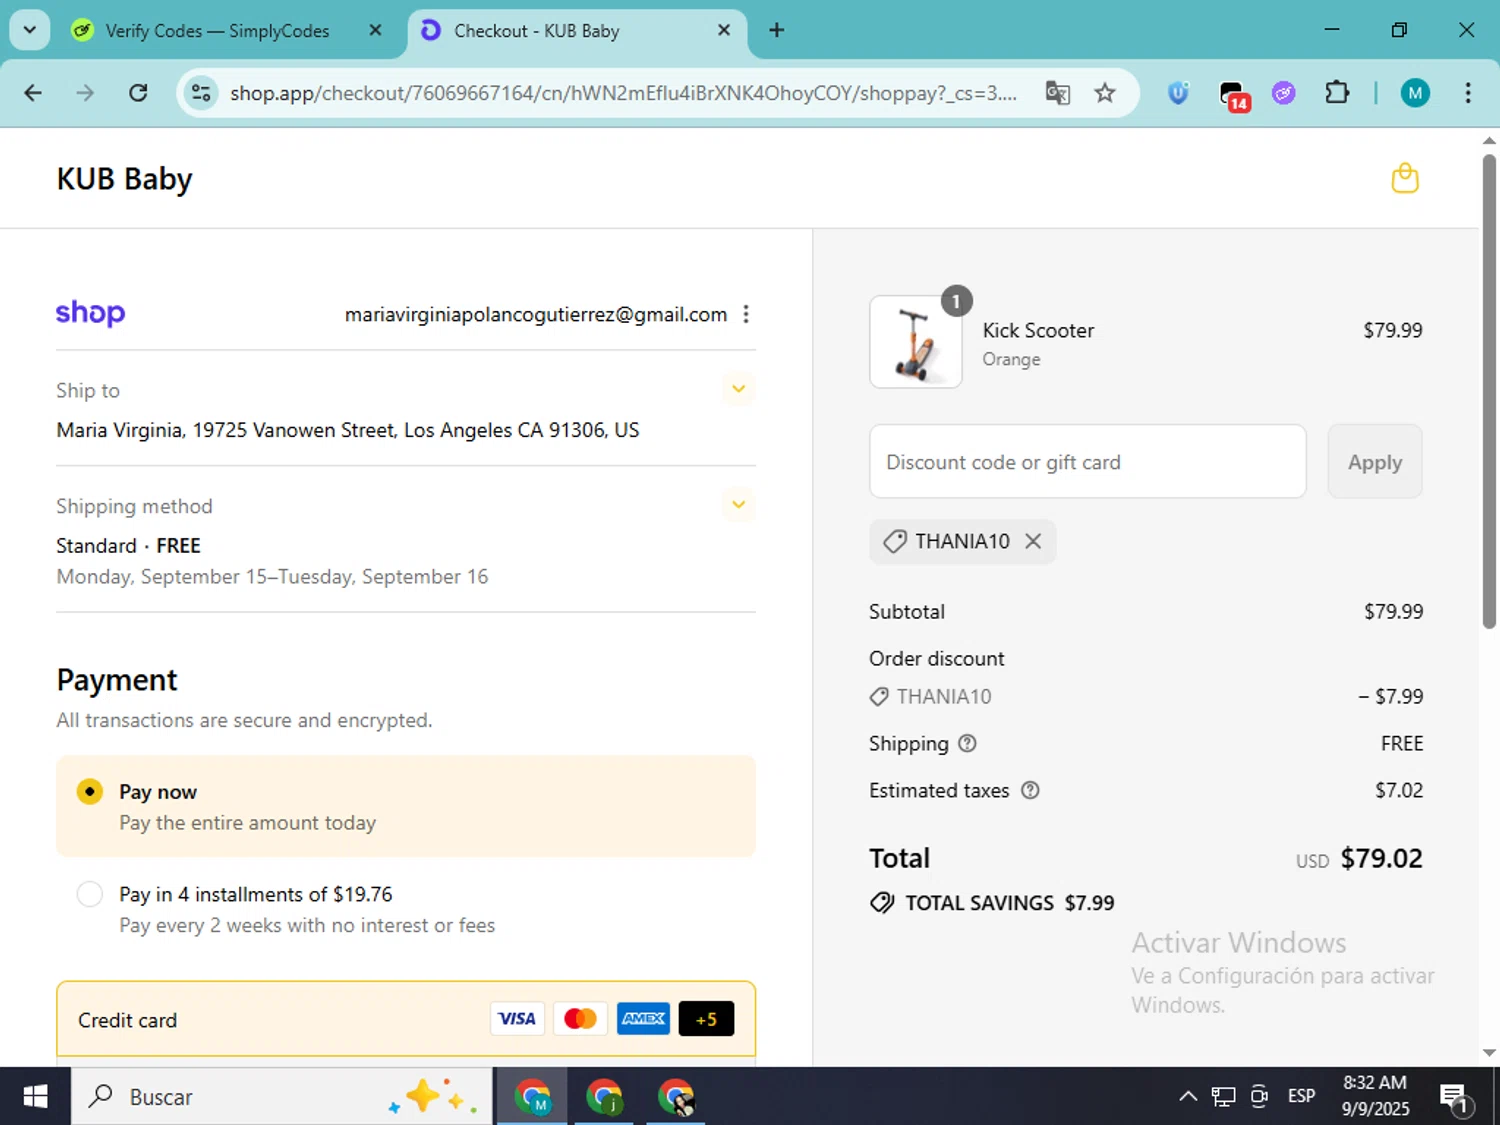Open the Shop account options menu

coord(746,314)
